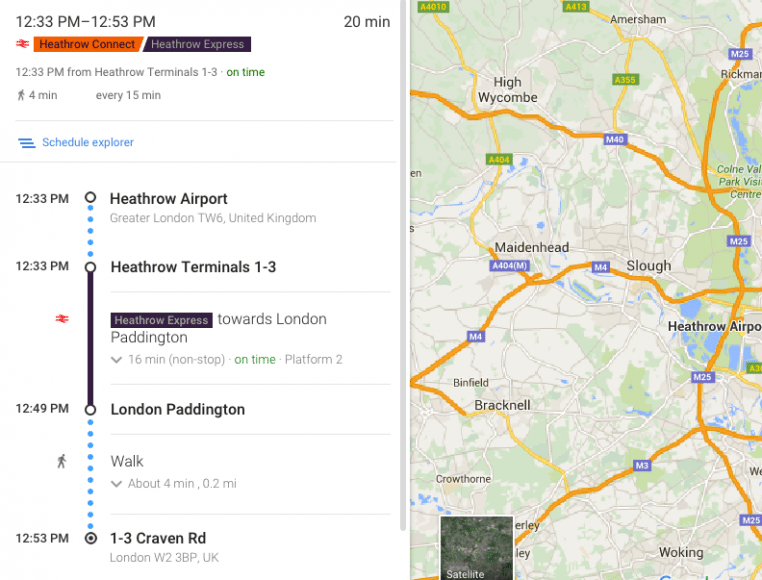The image size is (762, 580).
Task: Switch to Satellite view thumbnail
Action: (477, 548)
